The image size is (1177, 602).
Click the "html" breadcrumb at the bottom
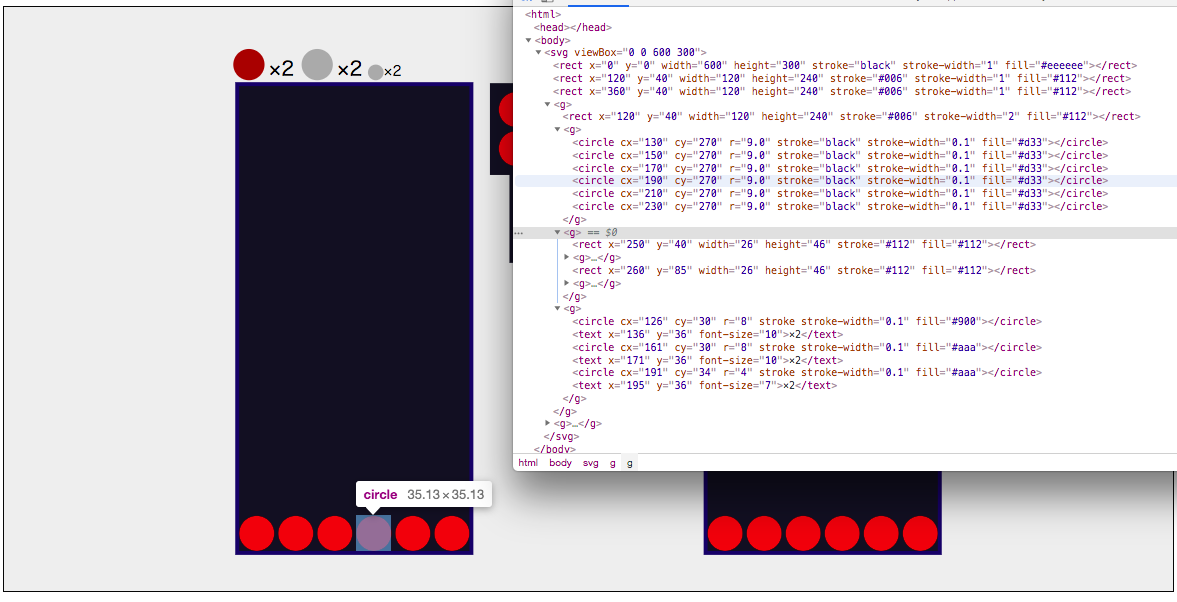point(527,462)
